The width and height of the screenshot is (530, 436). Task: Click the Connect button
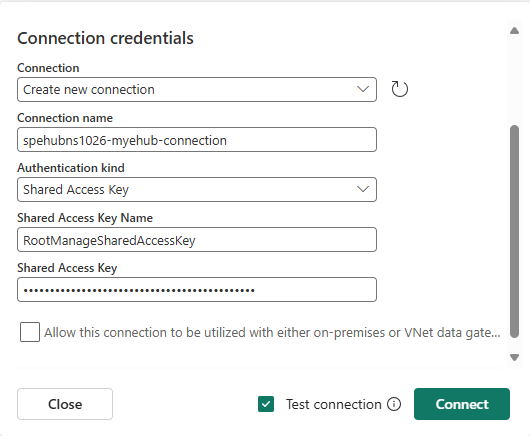pyautogui.click(x=462, y=404)
